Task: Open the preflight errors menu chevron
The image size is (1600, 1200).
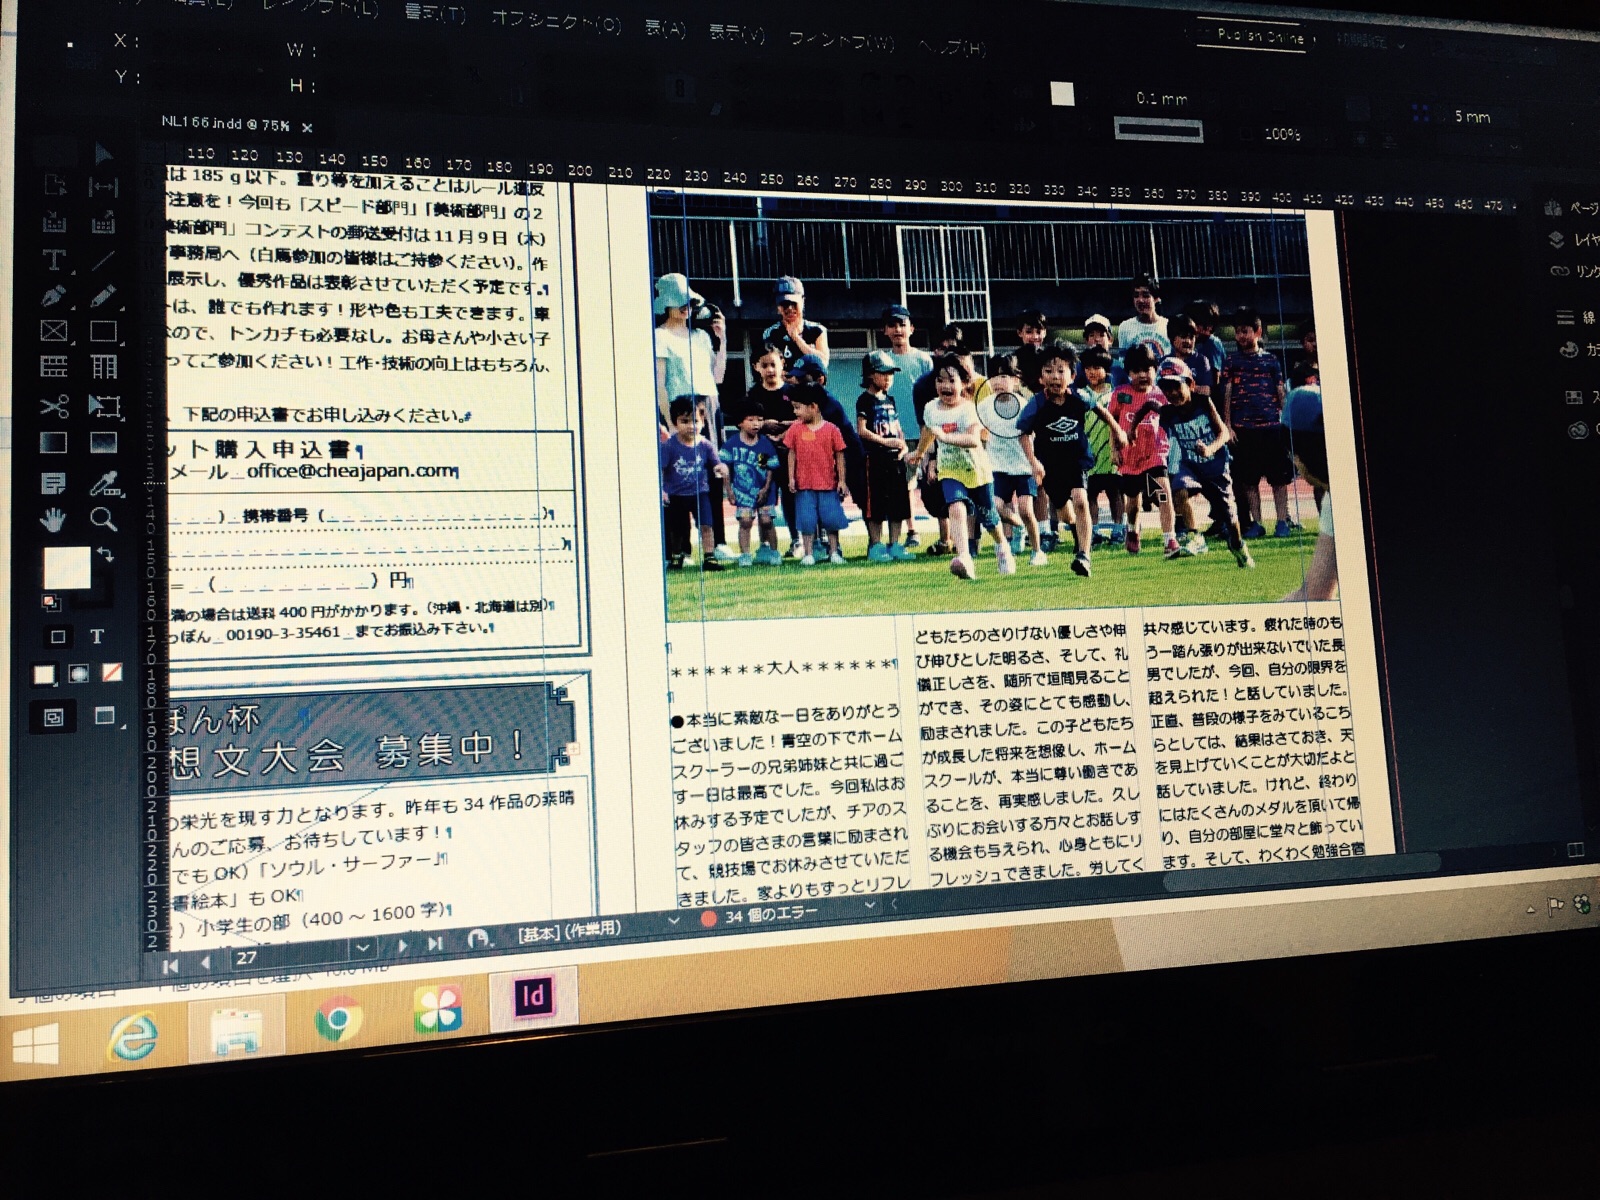Action: point(869,906)
